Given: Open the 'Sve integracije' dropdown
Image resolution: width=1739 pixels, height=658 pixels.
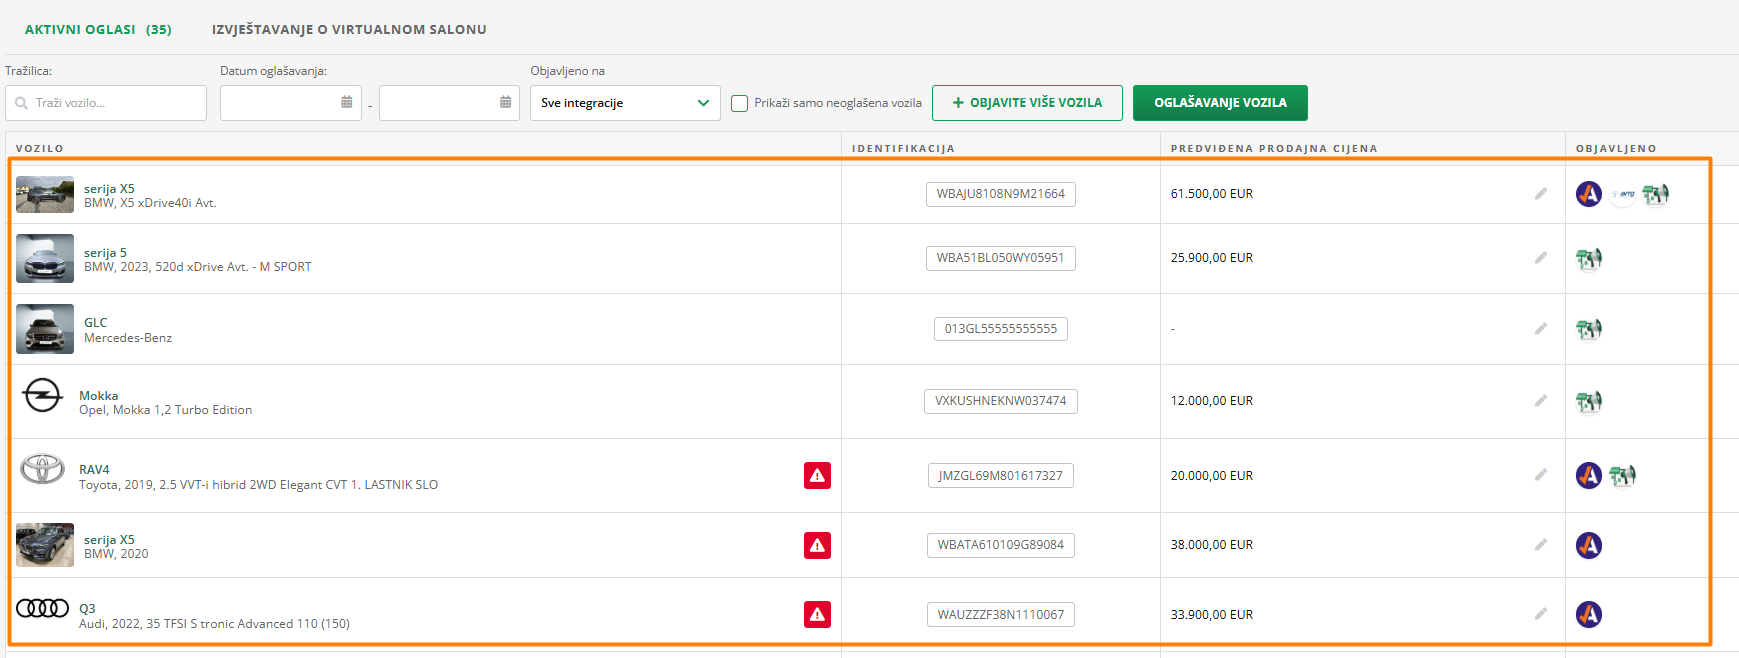Looking at the screenshot, I should pyautogui.click(x=625, y=103).
